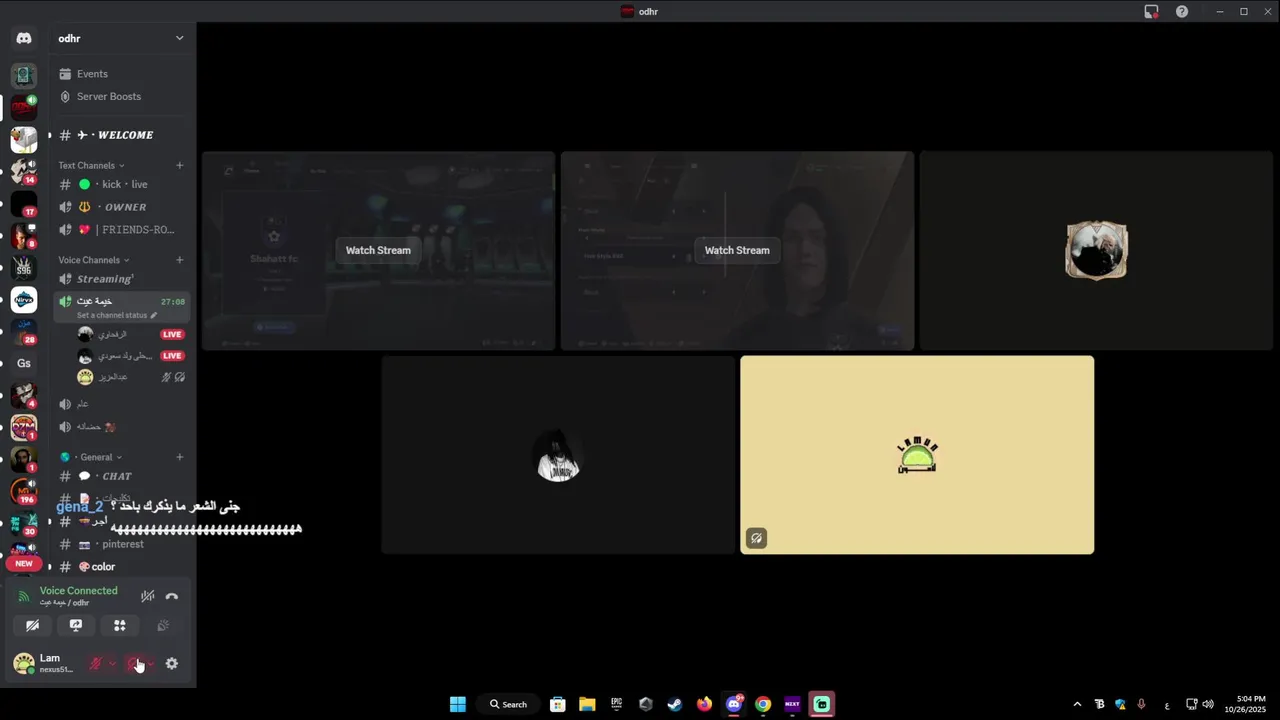Image resolution: width=1280 pixels, height=720 pixels.
Task: Open soundboard icon
Action: pyautogui.click(x=163, y=625)
